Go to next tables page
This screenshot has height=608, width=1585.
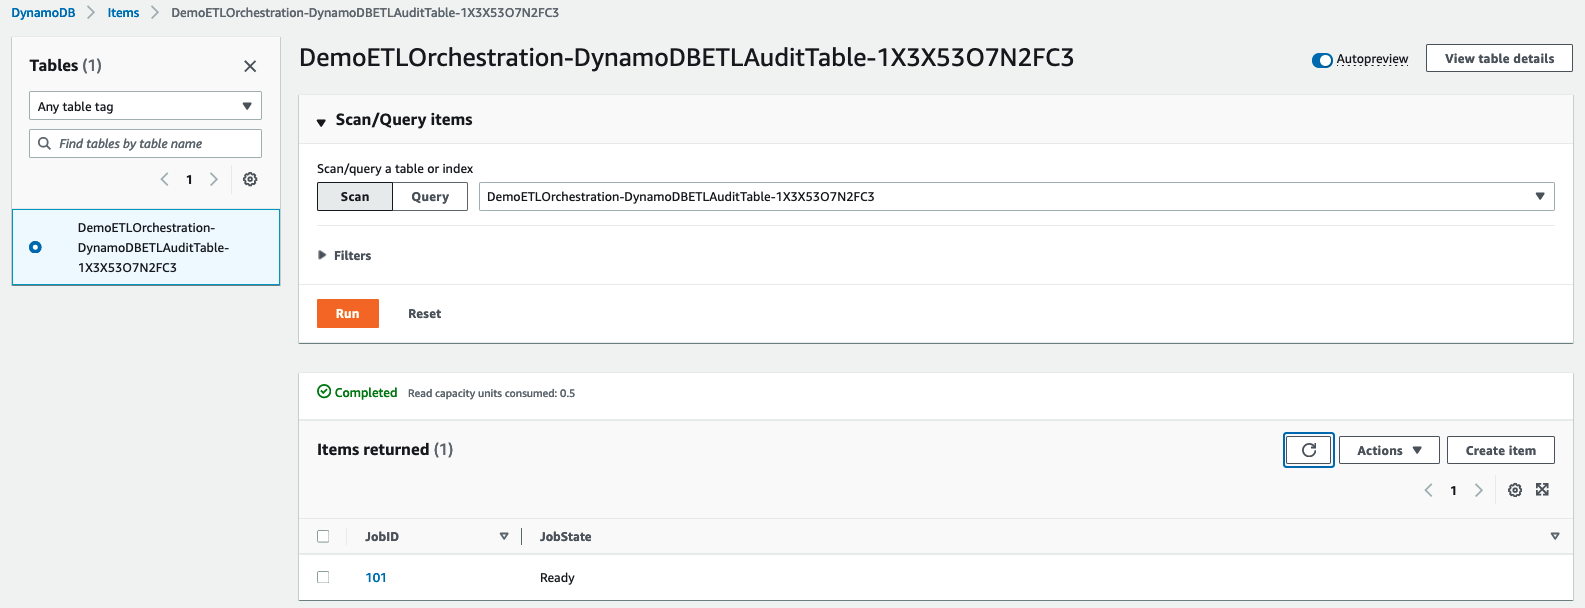tap(213, 179)
